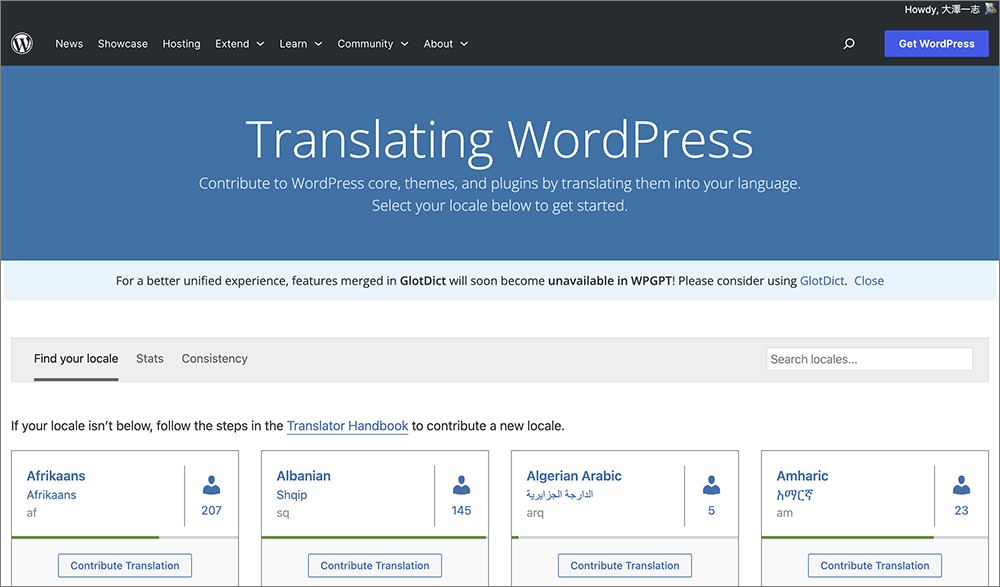Screen dimensions: 1000x587
Task: Click the Albanian contributors person icon
Action: point(461,485)
